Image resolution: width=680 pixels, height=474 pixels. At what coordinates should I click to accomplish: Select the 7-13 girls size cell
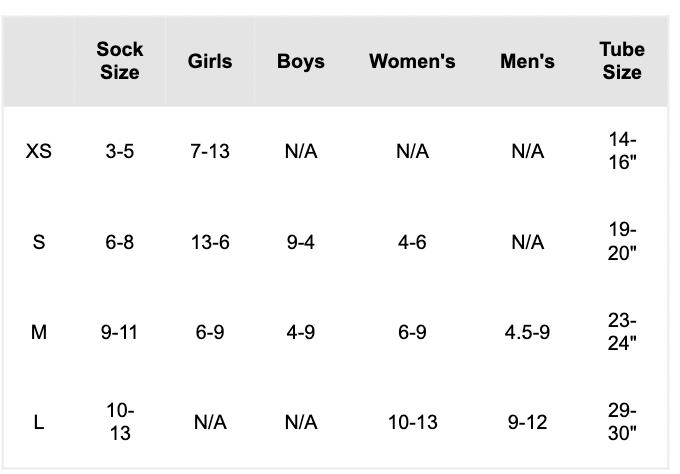tap(210, 151)
